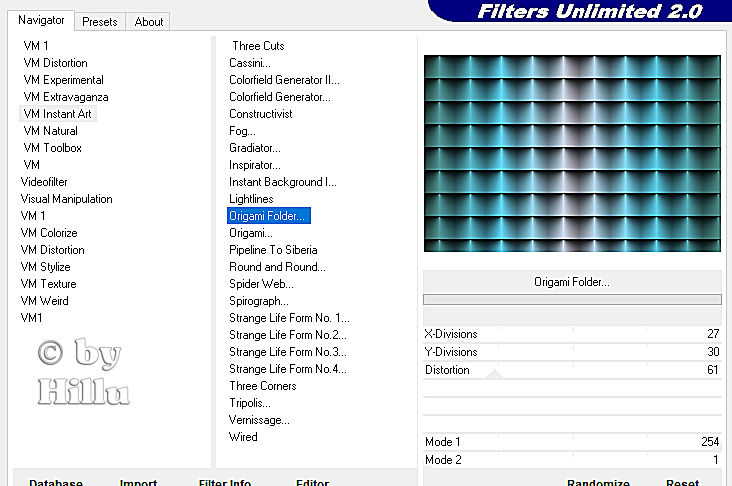The image size is (732, 486).
Task: Select the Visual Manipulation category
Action: pos(66,199)
